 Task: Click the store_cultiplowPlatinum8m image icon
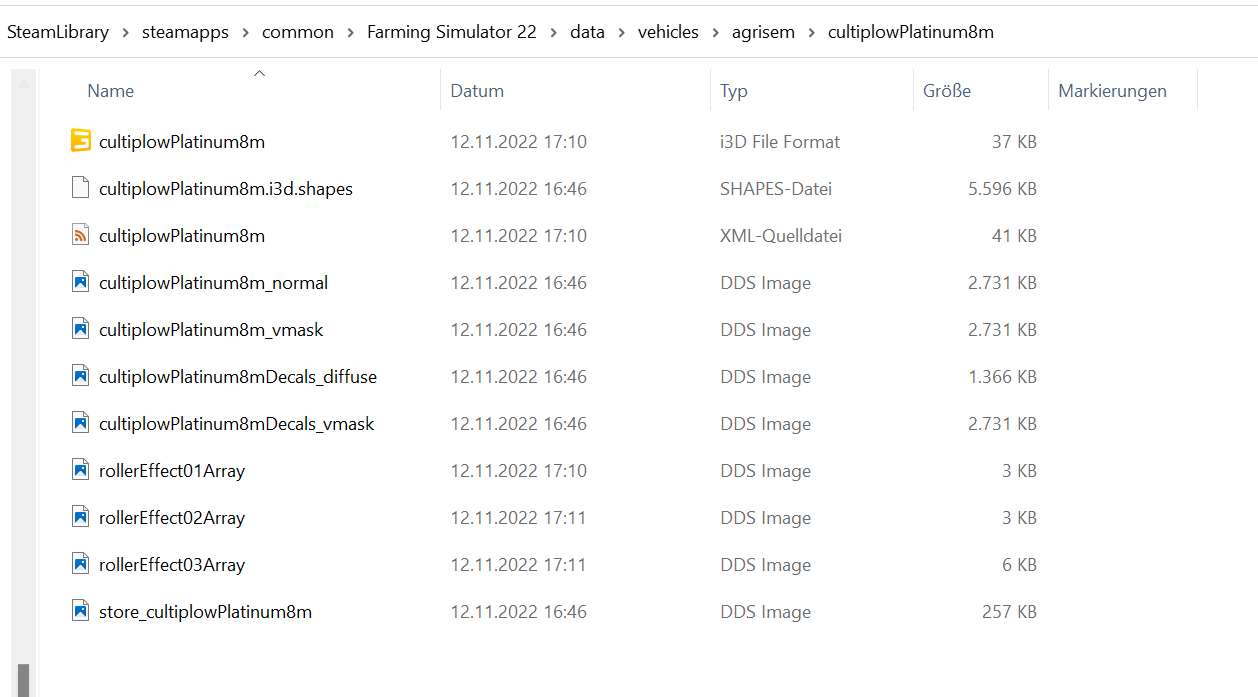click(x=80, y=611)
